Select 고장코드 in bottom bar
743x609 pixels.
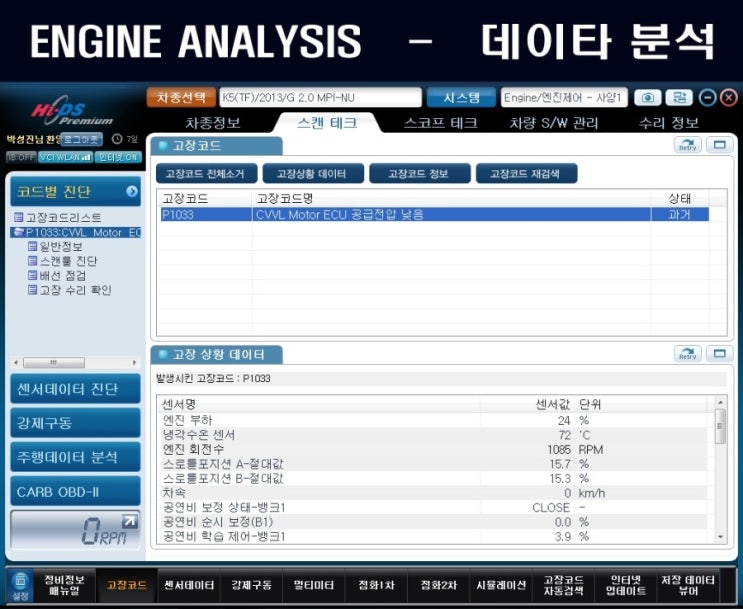(x=127, y=586)
